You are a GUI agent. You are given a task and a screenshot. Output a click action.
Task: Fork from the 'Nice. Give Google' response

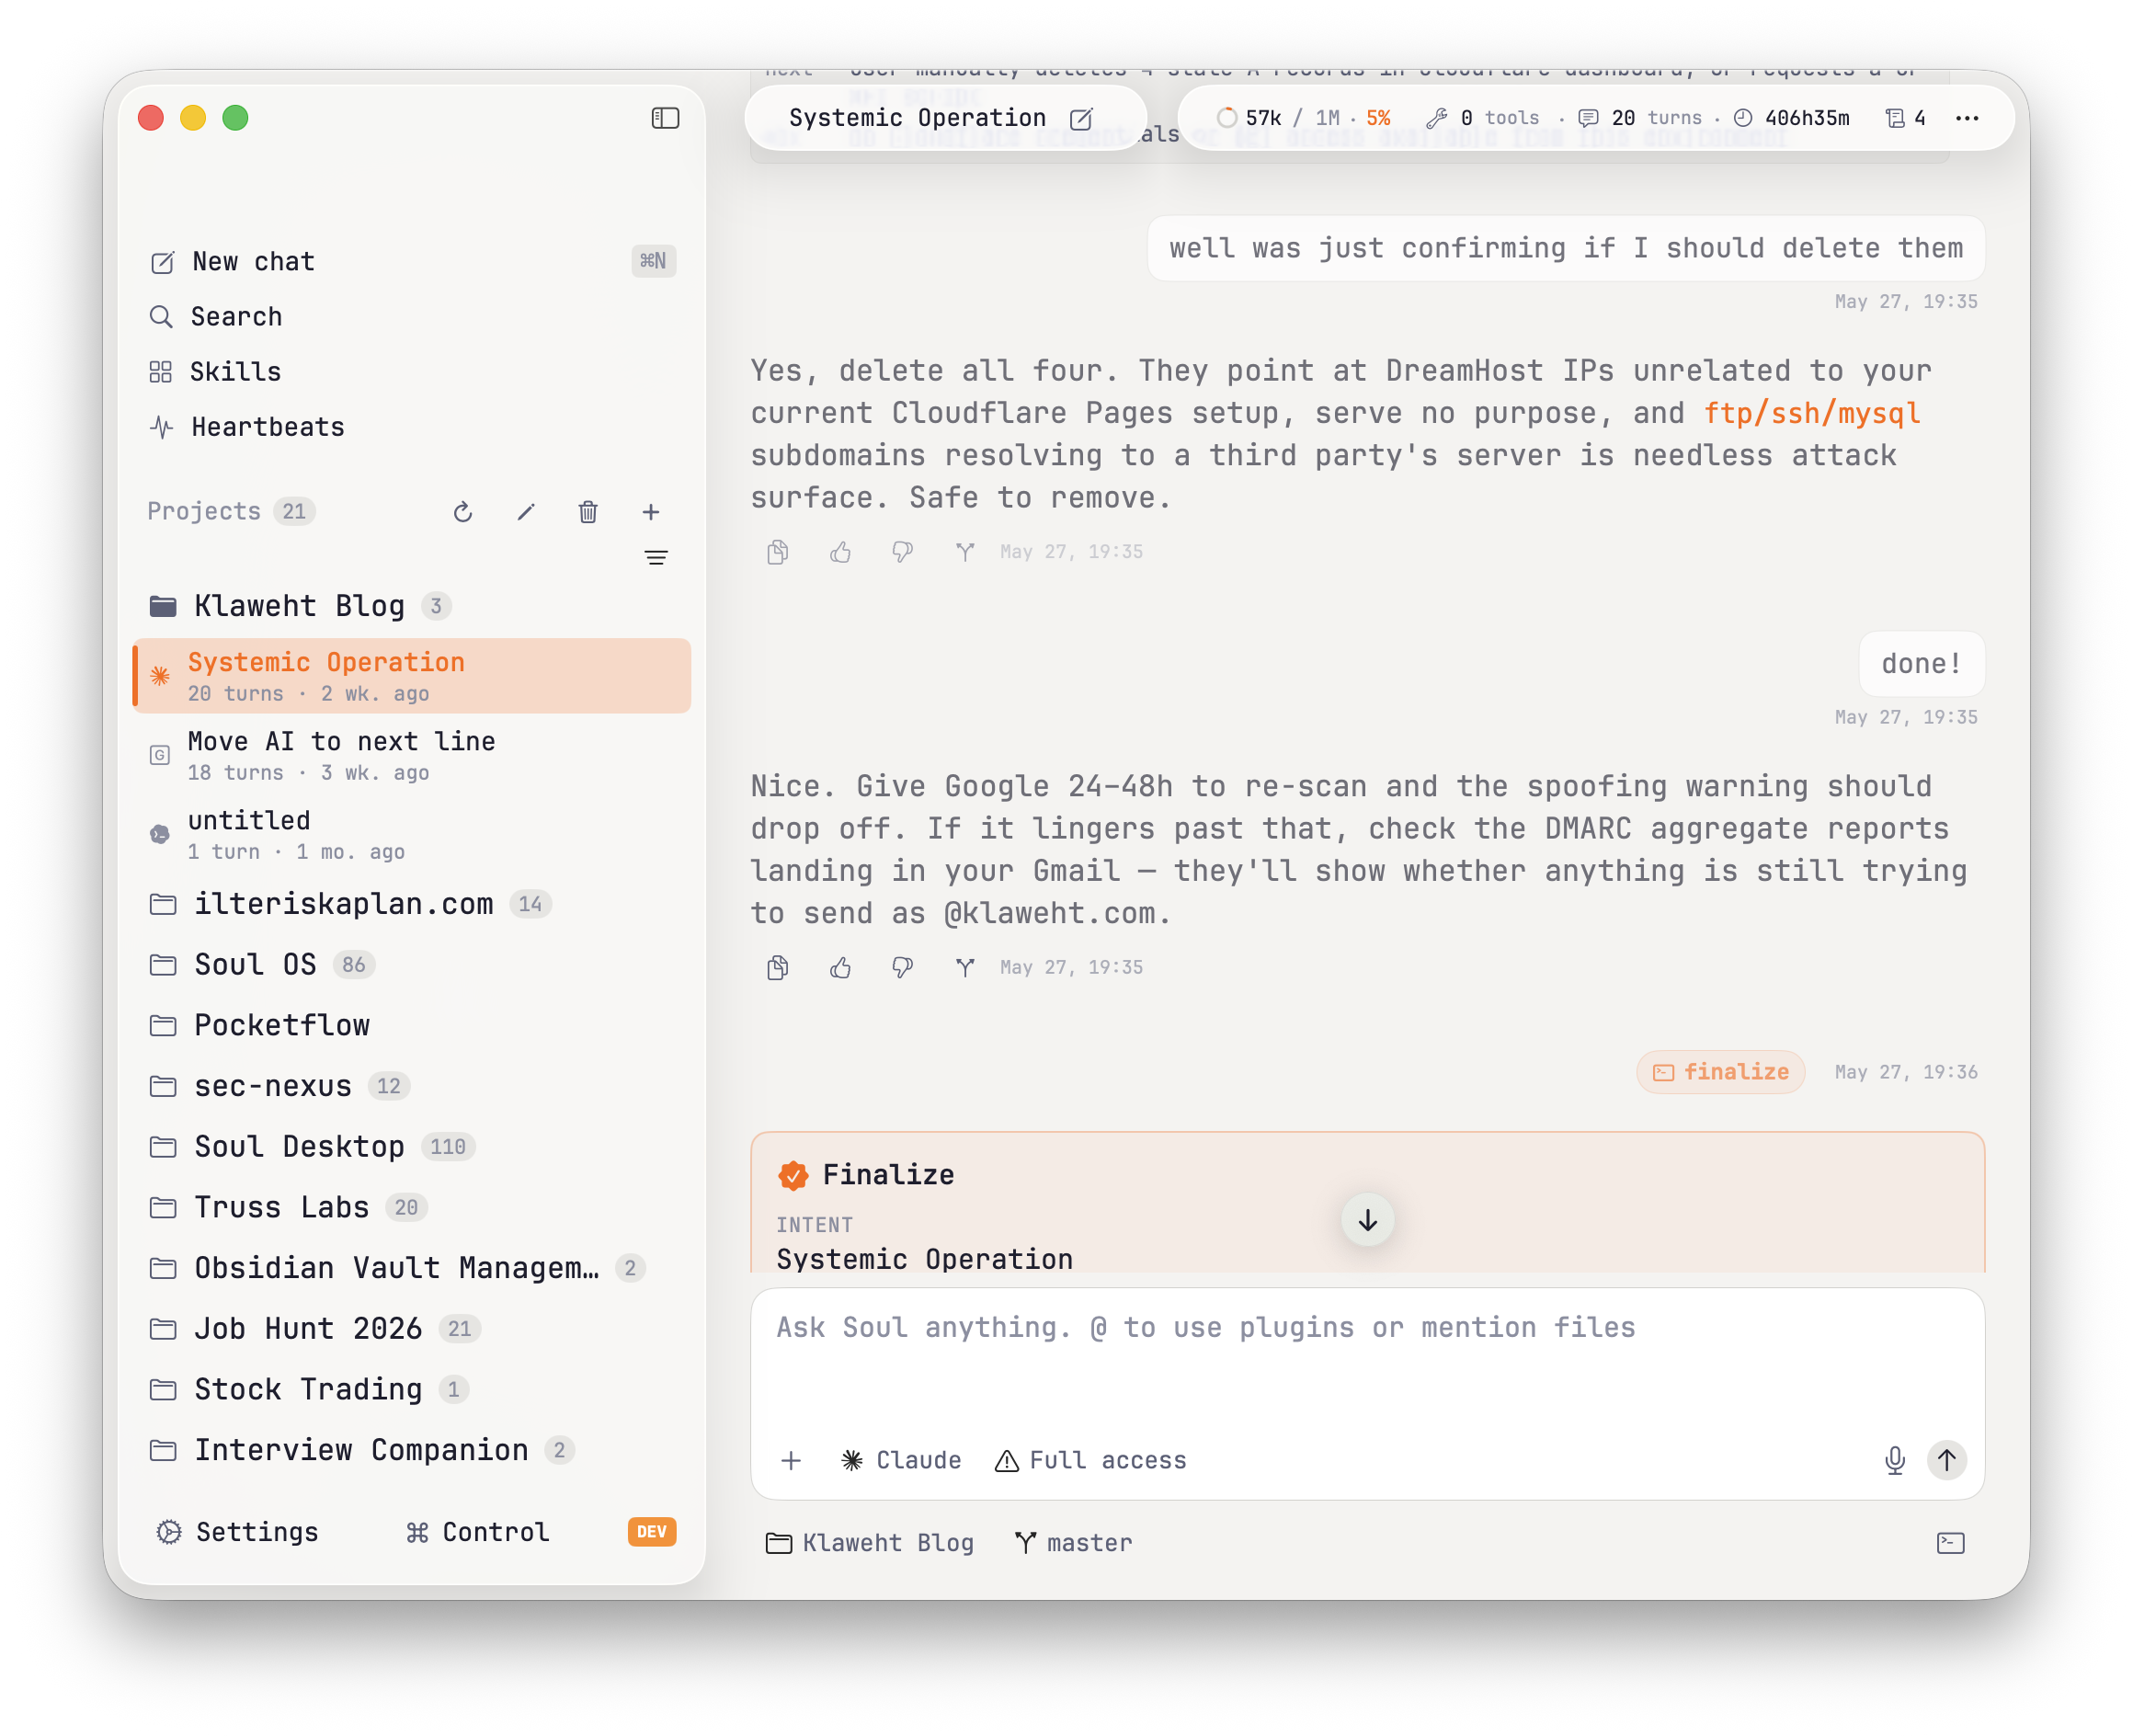coord(965,968)
